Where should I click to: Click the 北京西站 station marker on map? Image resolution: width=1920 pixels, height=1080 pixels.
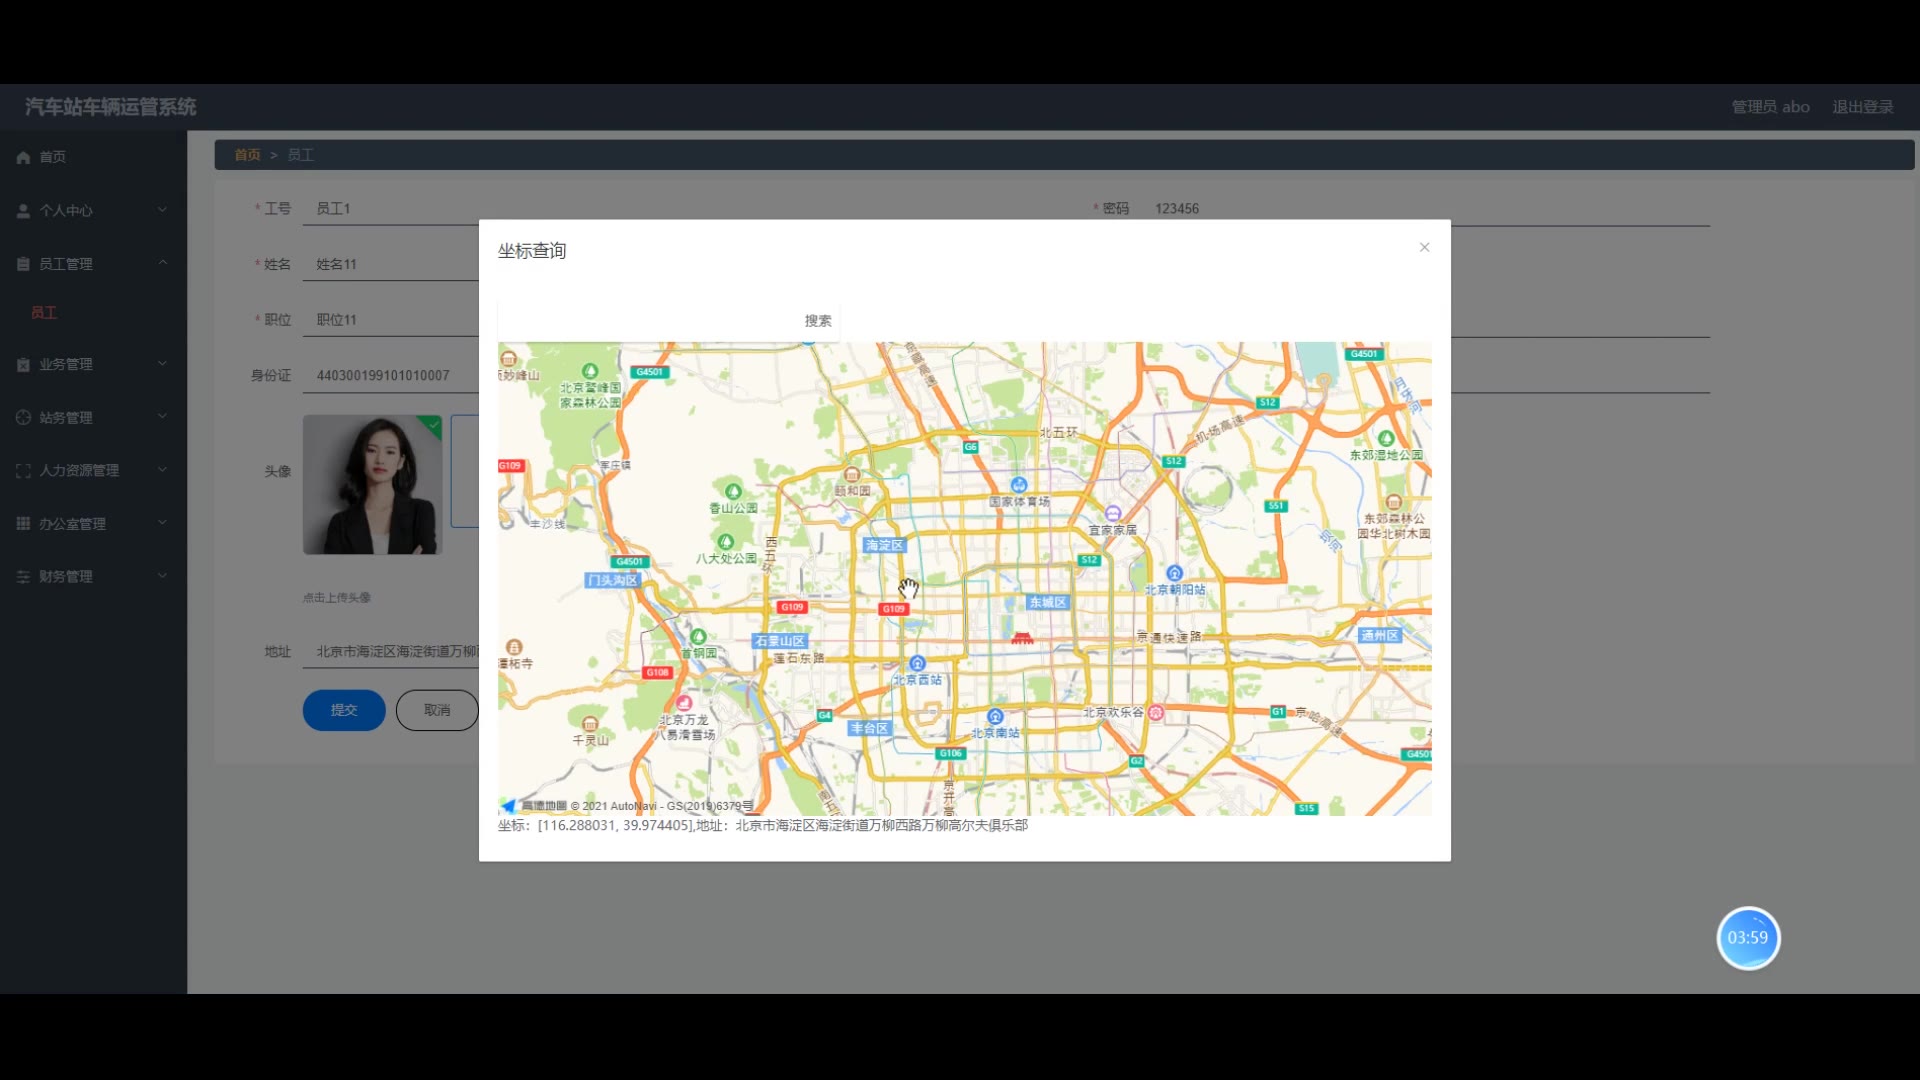[x=917, y=664]
